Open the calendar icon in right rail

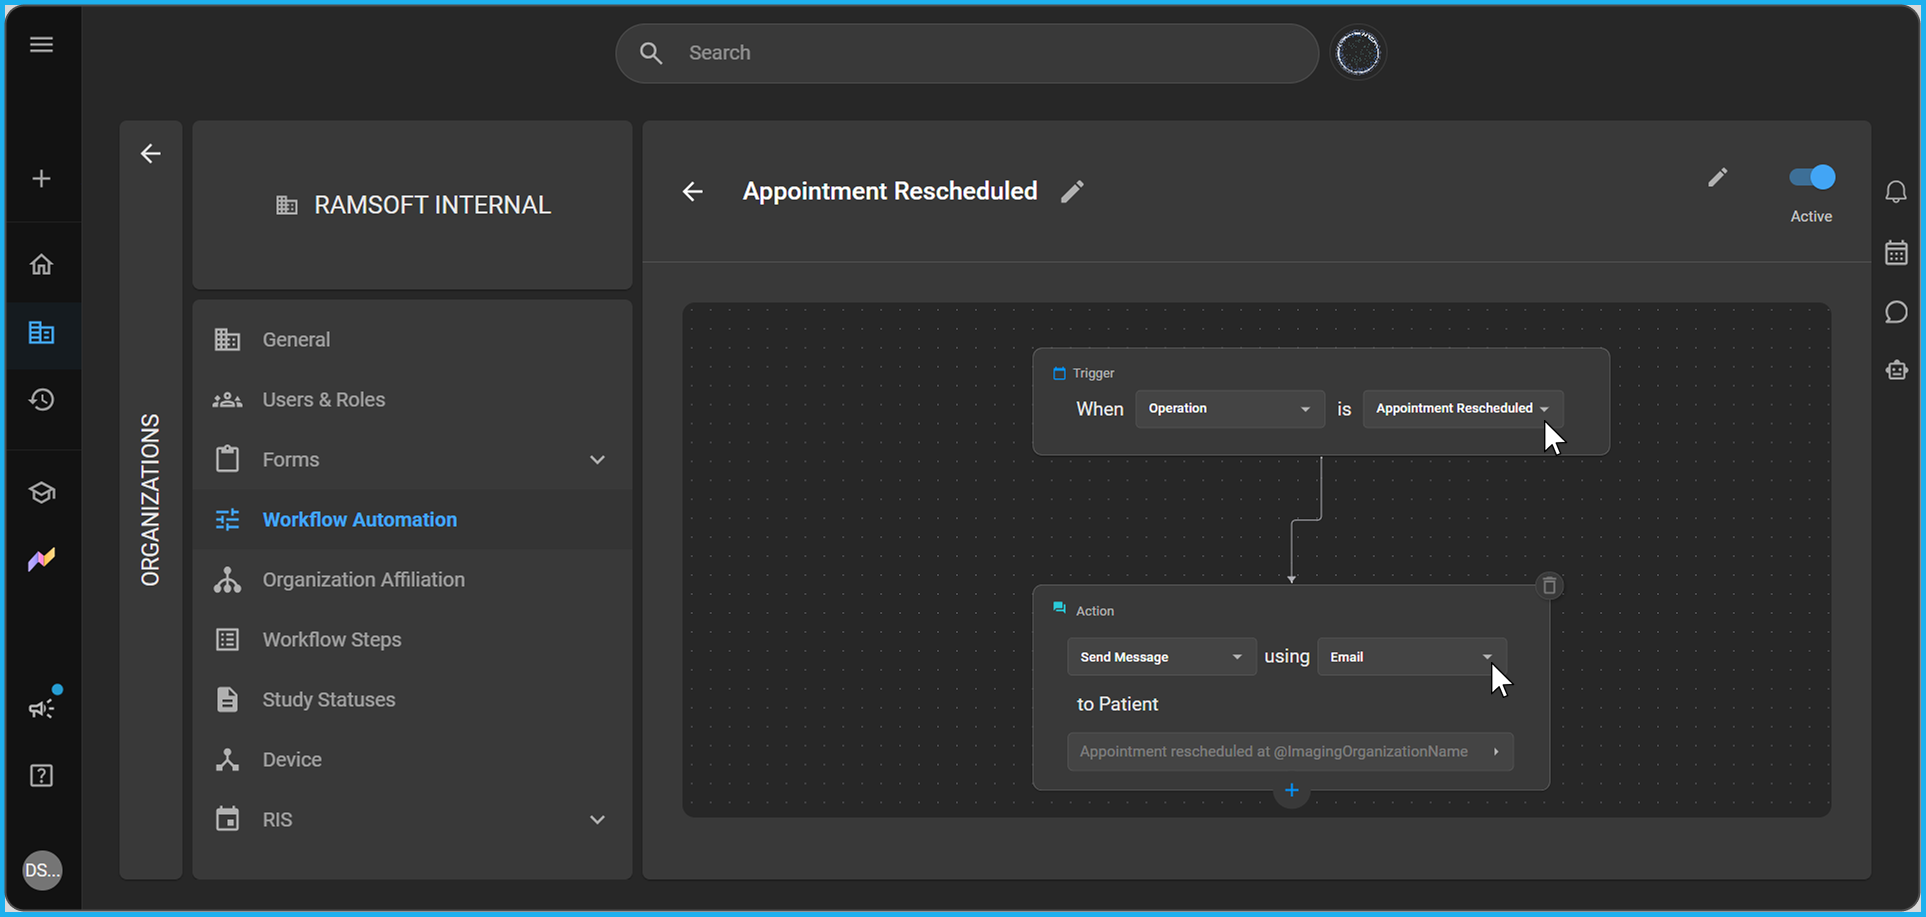point(1896,252)
